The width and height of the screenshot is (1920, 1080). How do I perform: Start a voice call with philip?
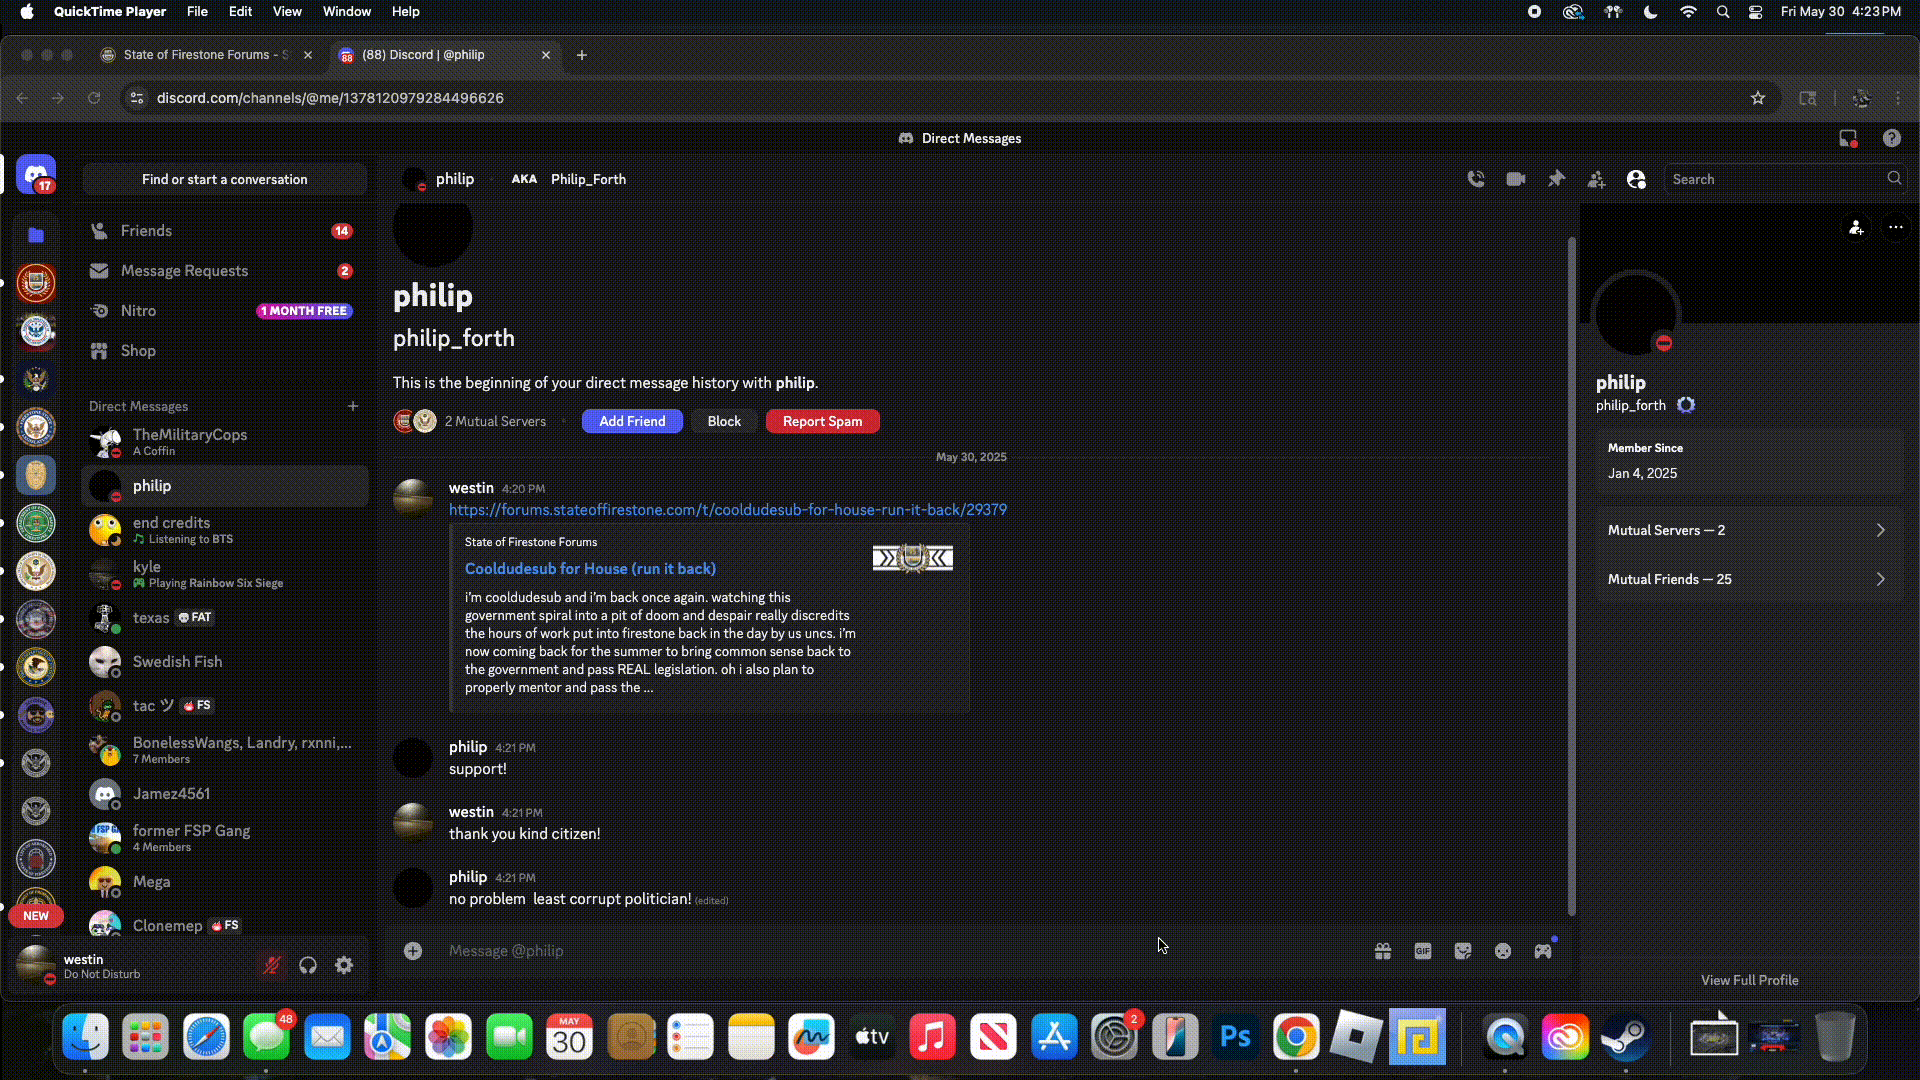tap(1476, 179)
